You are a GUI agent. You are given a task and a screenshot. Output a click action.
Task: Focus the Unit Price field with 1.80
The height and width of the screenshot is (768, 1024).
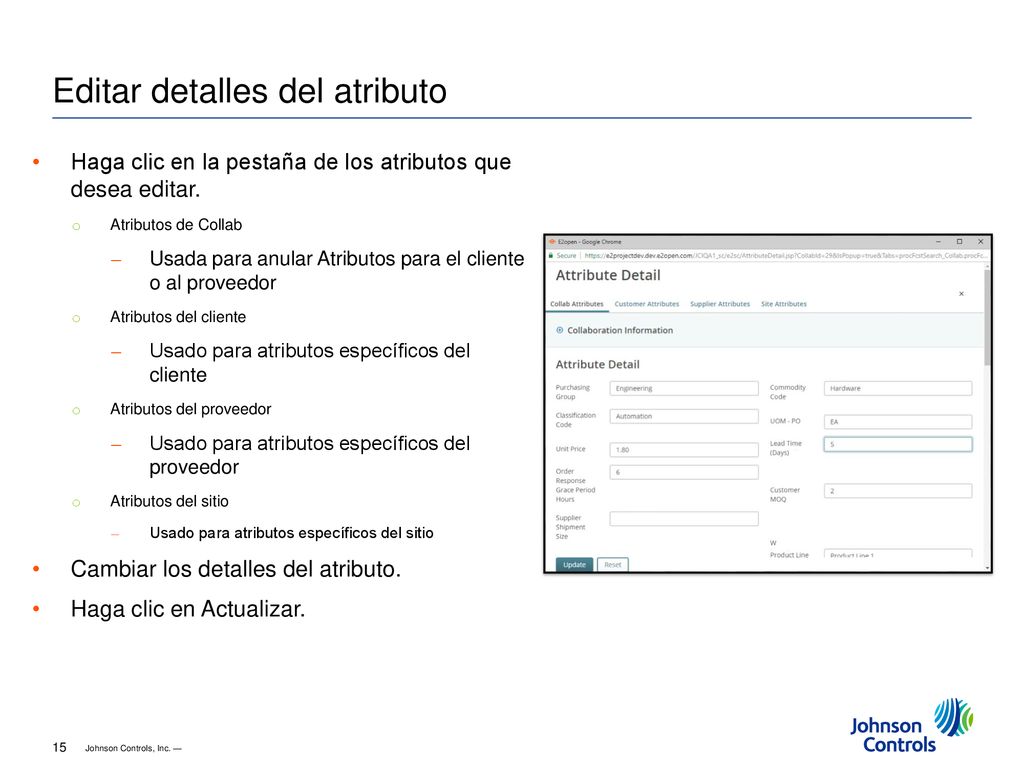[x=684, y=449]
